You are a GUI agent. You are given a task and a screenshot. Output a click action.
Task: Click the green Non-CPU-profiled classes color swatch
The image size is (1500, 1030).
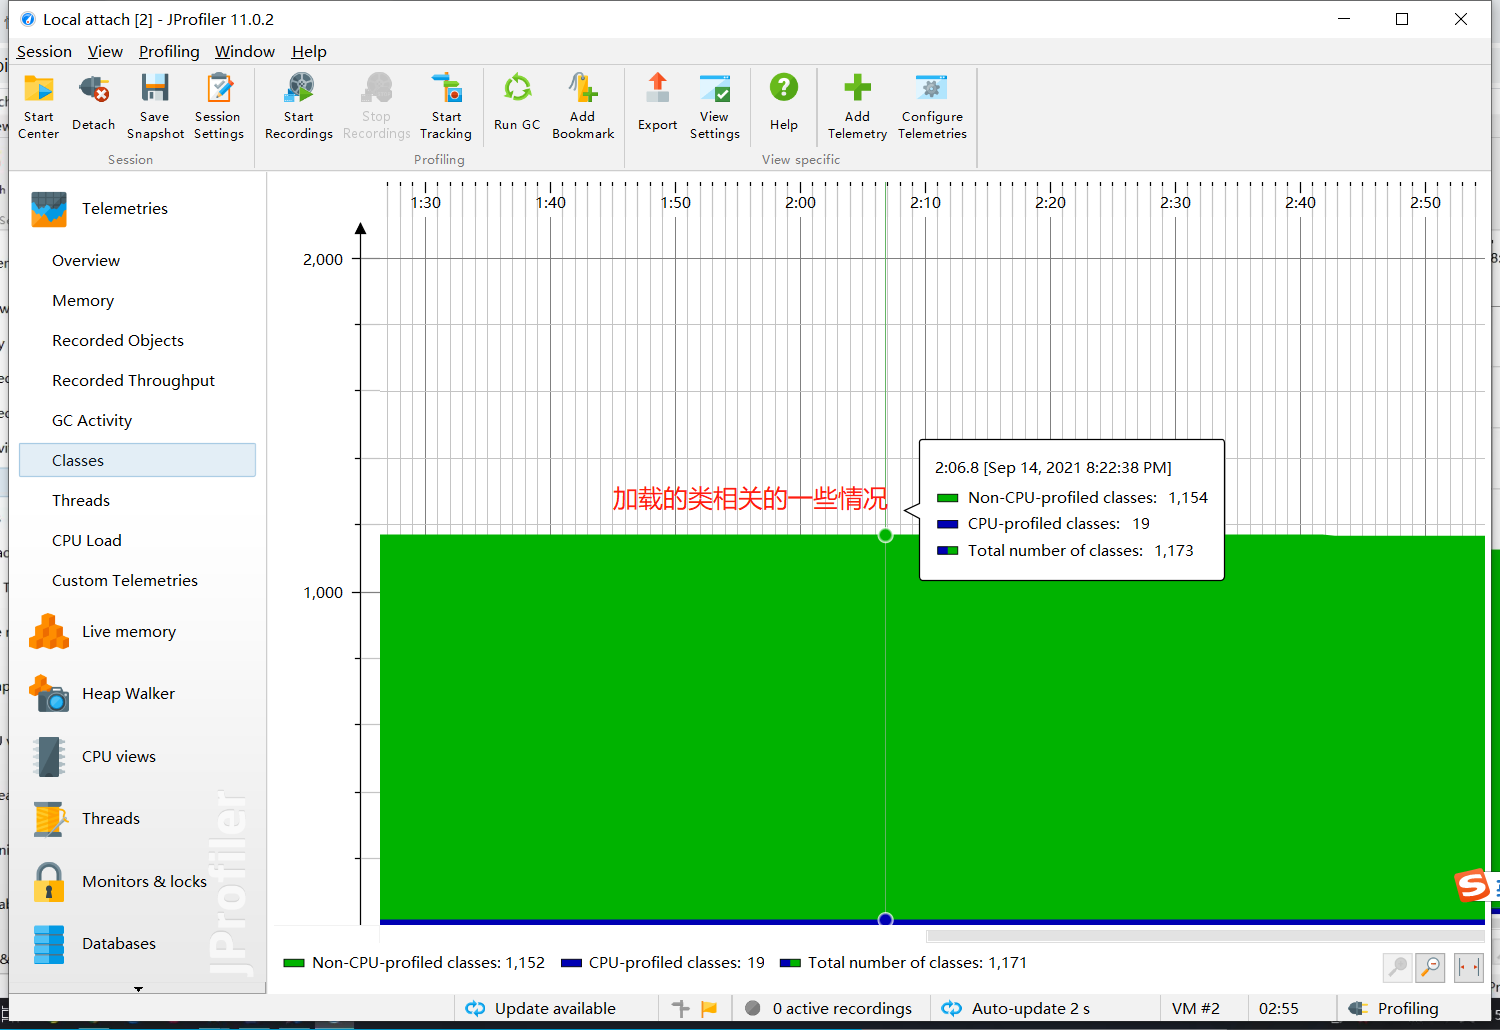click(x=293, y=962)
